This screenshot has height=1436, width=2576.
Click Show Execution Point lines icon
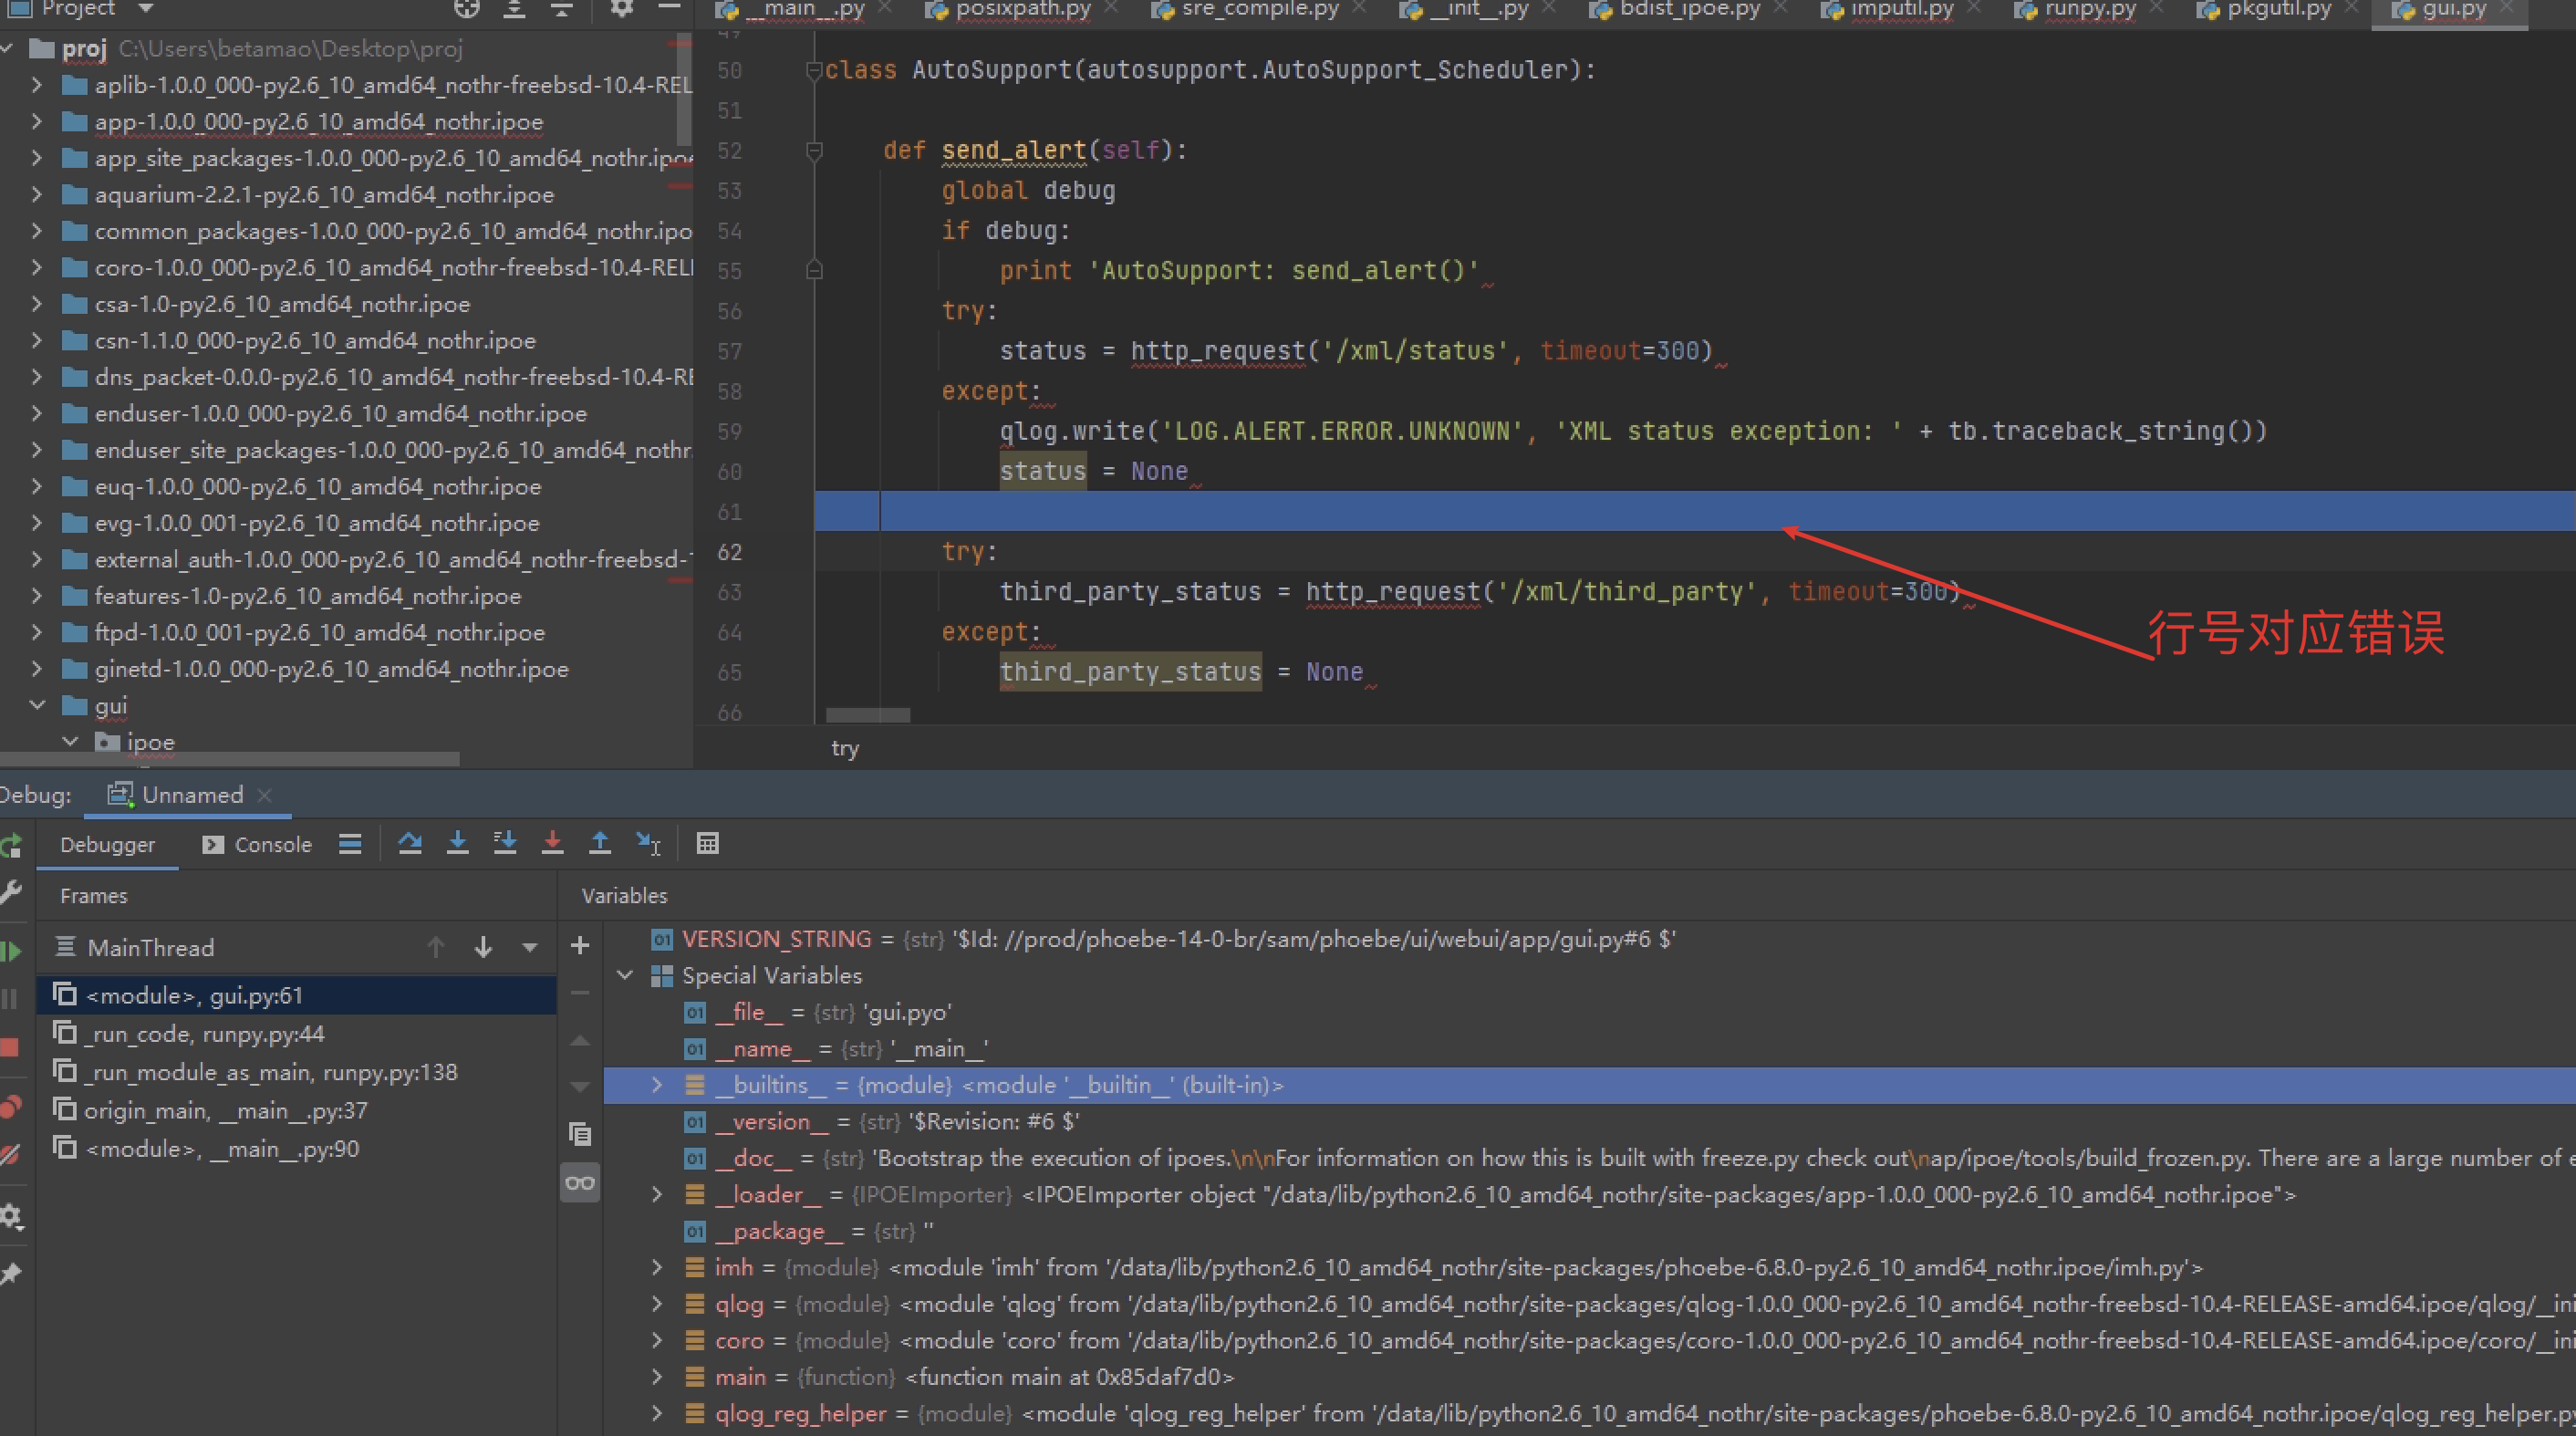point(350,844)
